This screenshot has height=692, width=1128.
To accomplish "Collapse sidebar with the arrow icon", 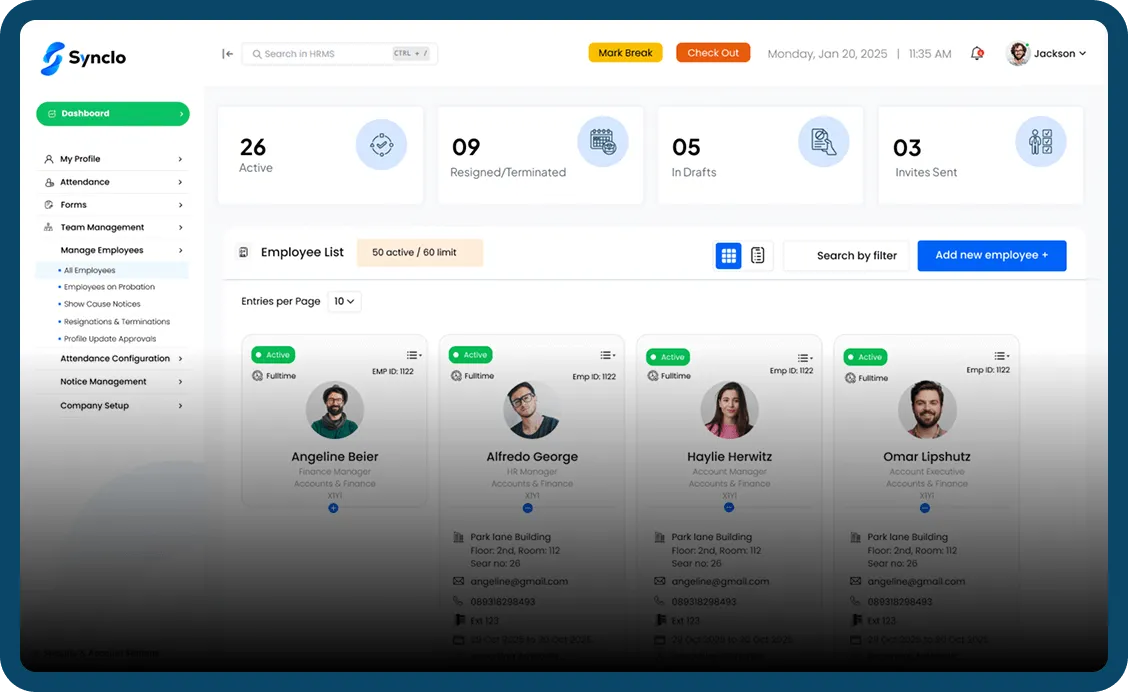I will pos(228,54).
